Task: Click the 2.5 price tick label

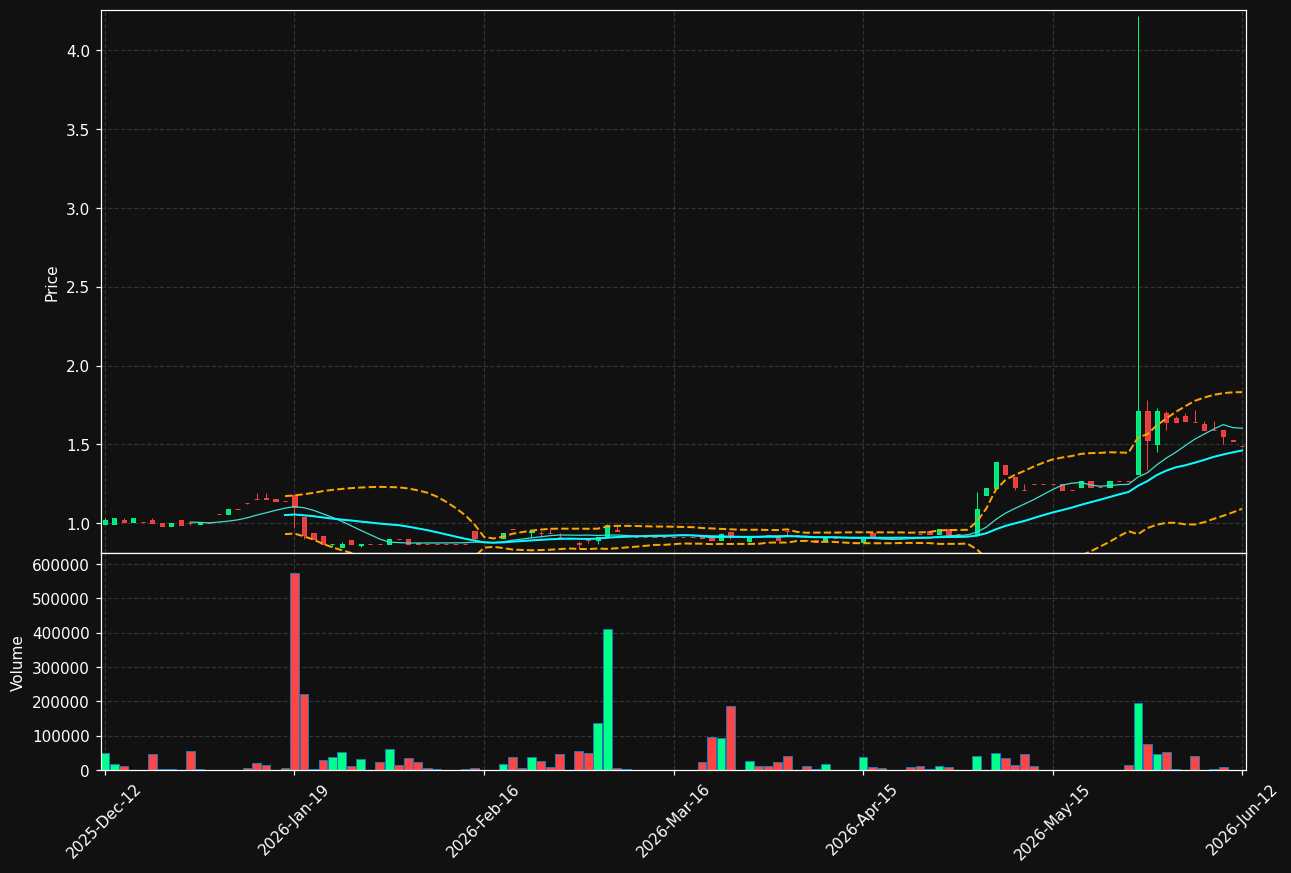Action: point(78,288)
